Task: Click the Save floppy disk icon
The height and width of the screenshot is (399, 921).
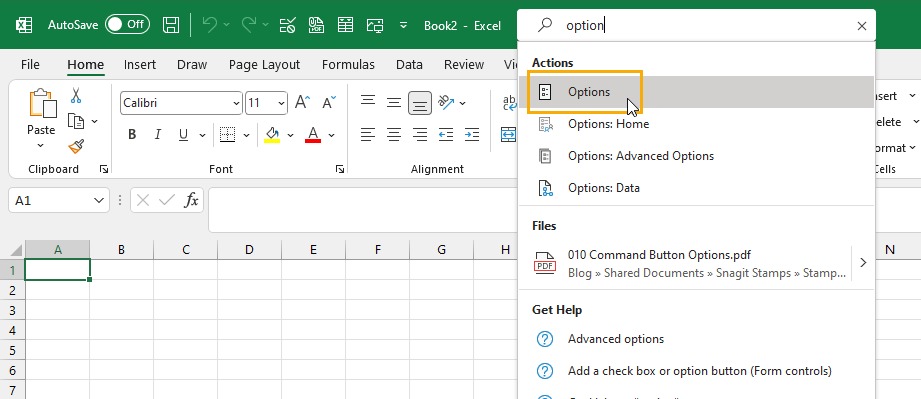Action: 171,25
